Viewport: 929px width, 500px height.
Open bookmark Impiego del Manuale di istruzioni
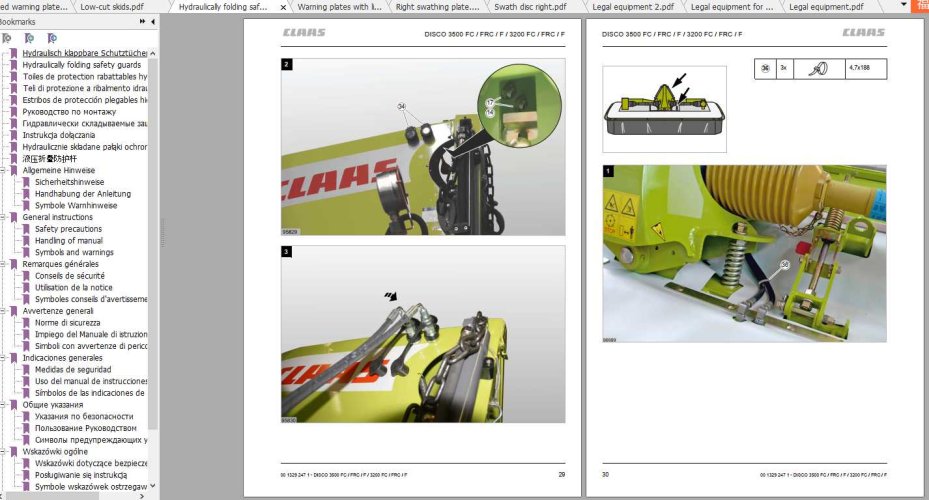91,334
